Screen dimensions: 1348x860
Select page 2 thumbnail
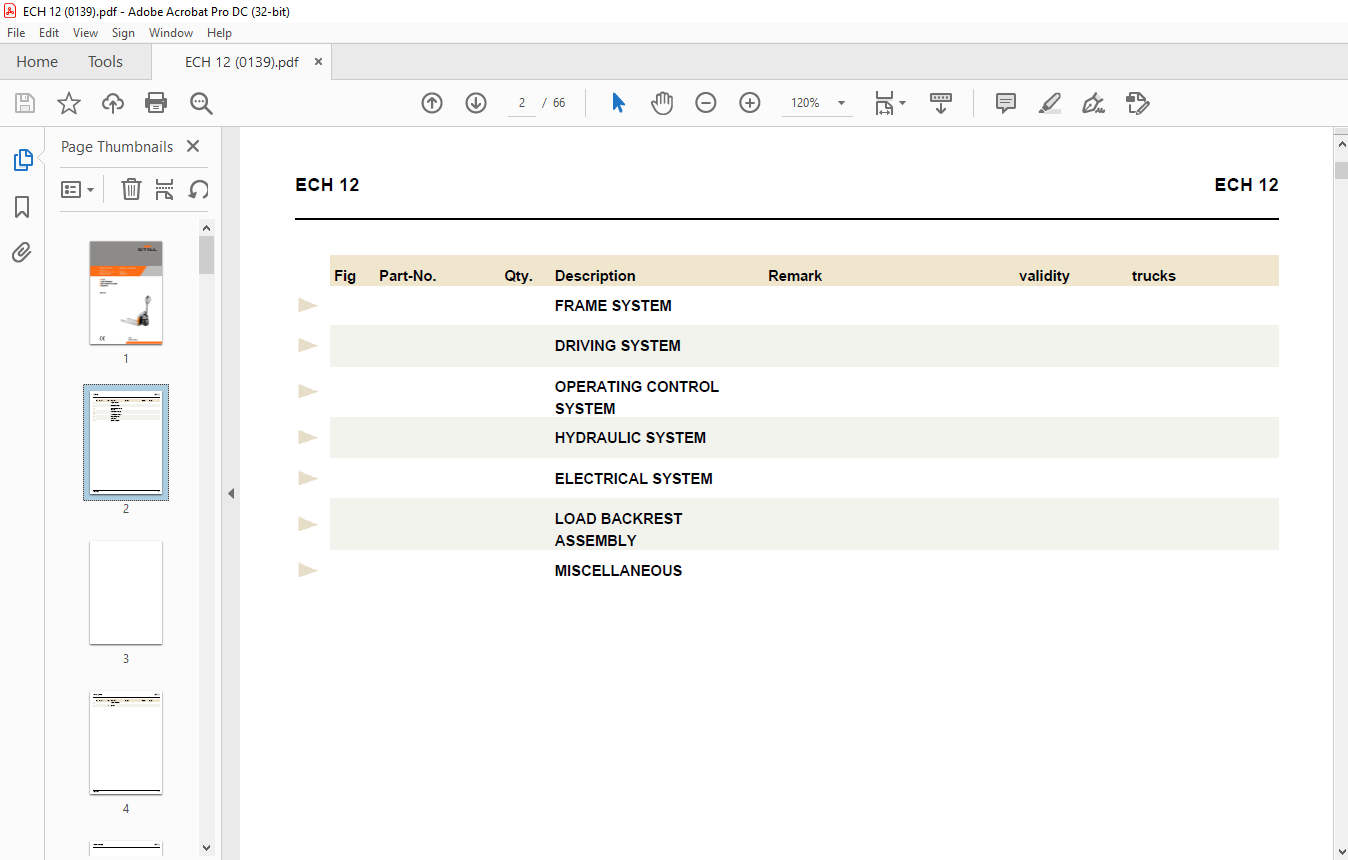(x=126, y=442)
